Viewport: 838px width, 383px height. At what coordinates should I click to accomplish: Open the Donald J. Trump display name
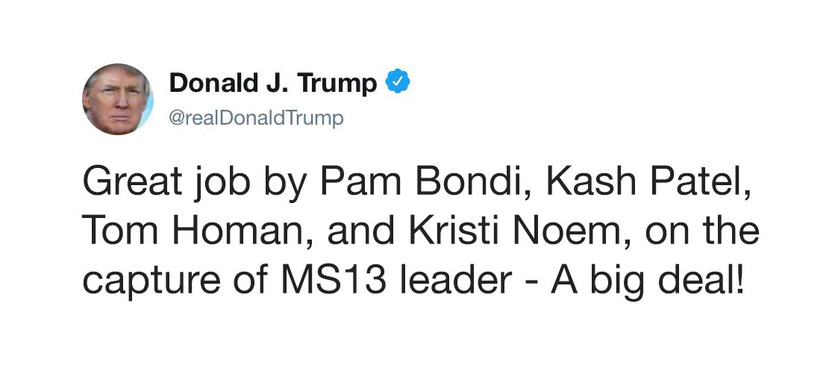point(273,83)
